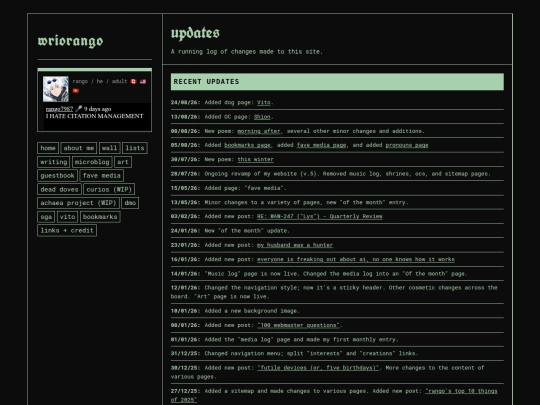Open the microblog page

pos(92,162)
